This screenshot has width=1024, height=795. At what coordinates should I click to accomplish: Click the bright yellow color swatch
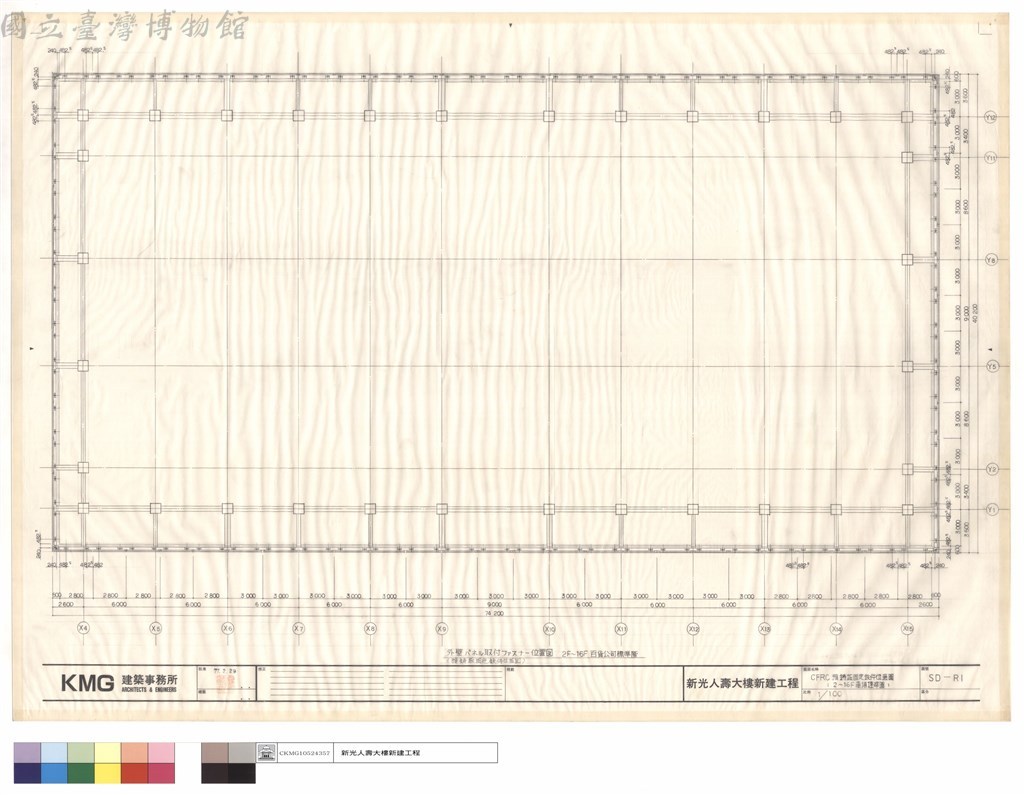pos(108,773)
